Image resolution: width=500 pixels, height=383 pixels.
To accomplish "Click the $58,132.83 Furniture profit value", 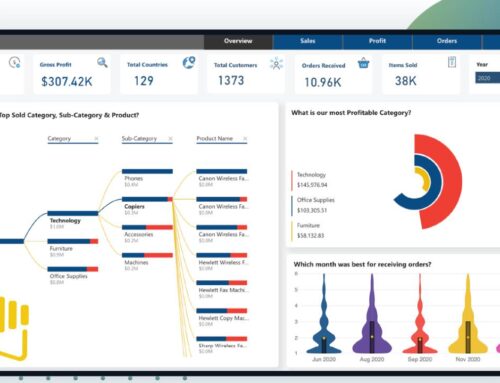I will tap(310, 235).
